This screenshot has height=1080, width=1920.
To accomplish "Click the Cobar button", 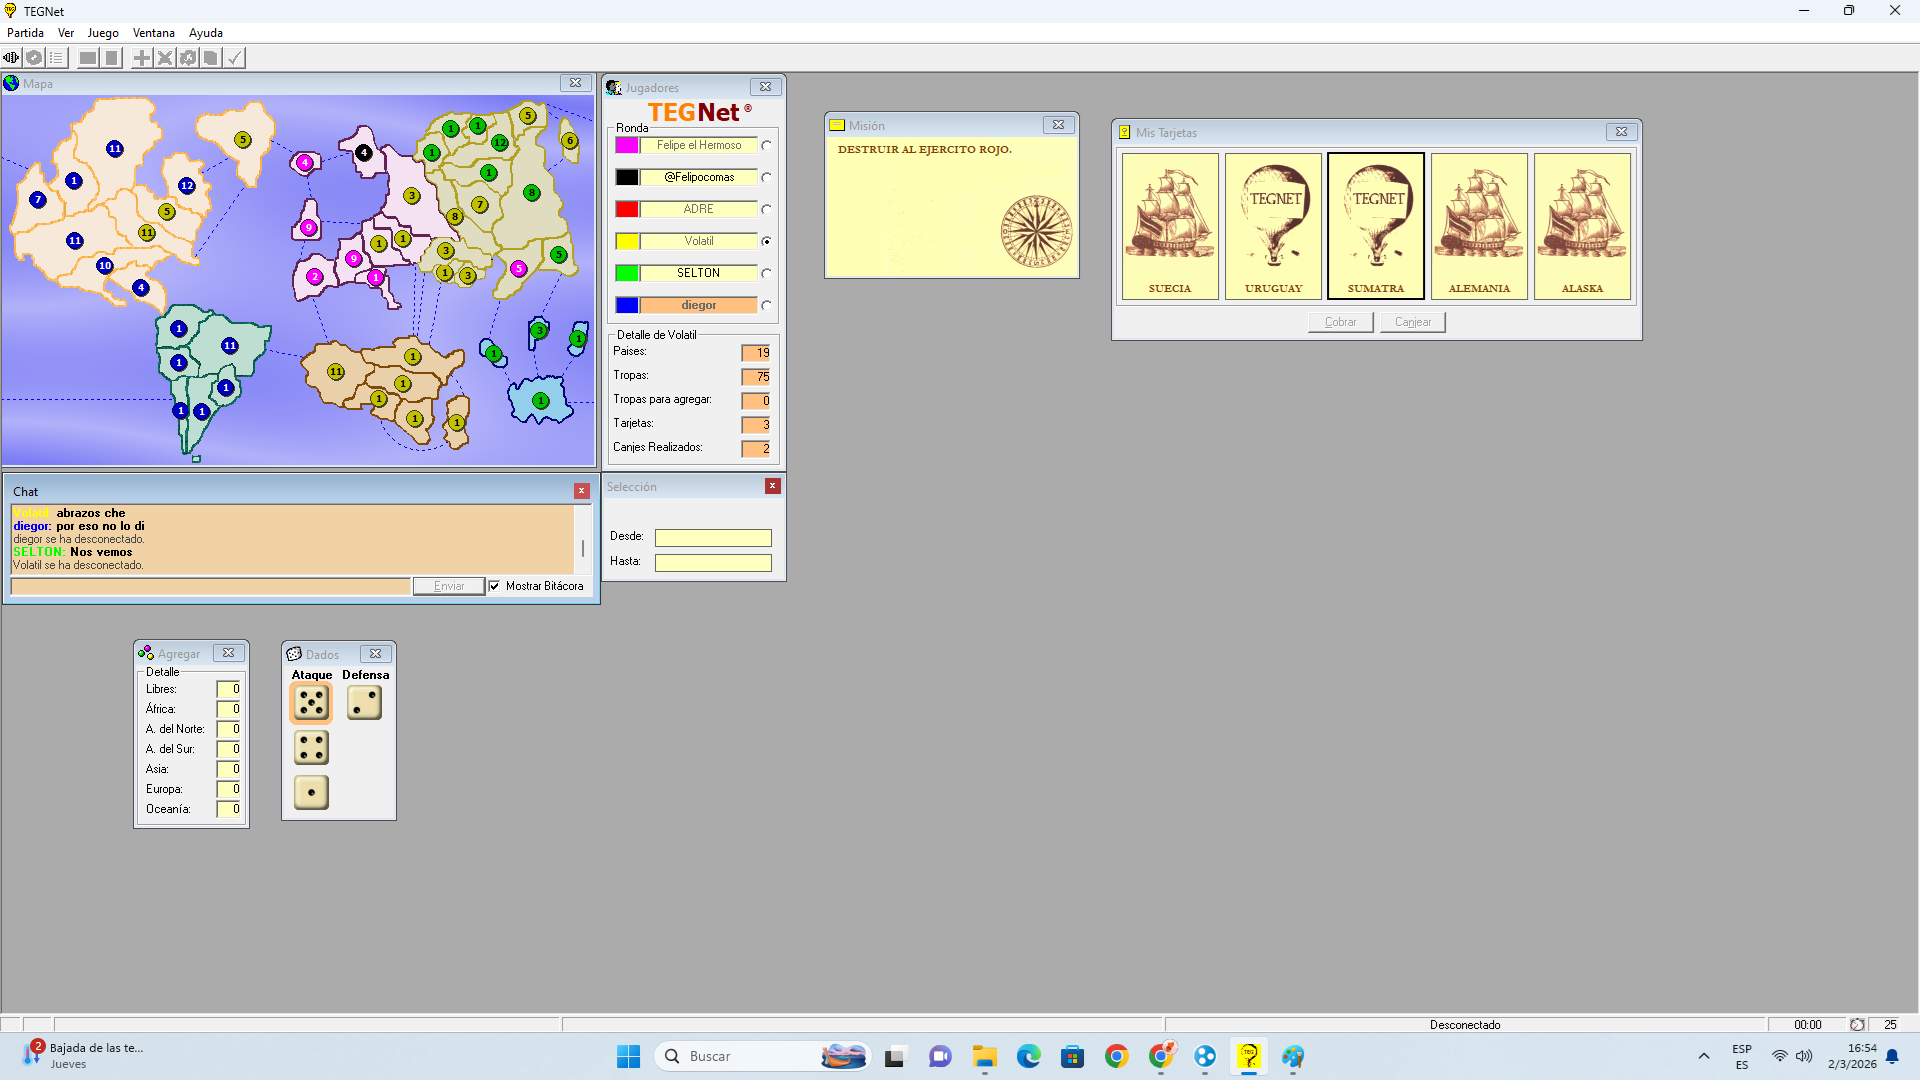I will pos(1340,322).
